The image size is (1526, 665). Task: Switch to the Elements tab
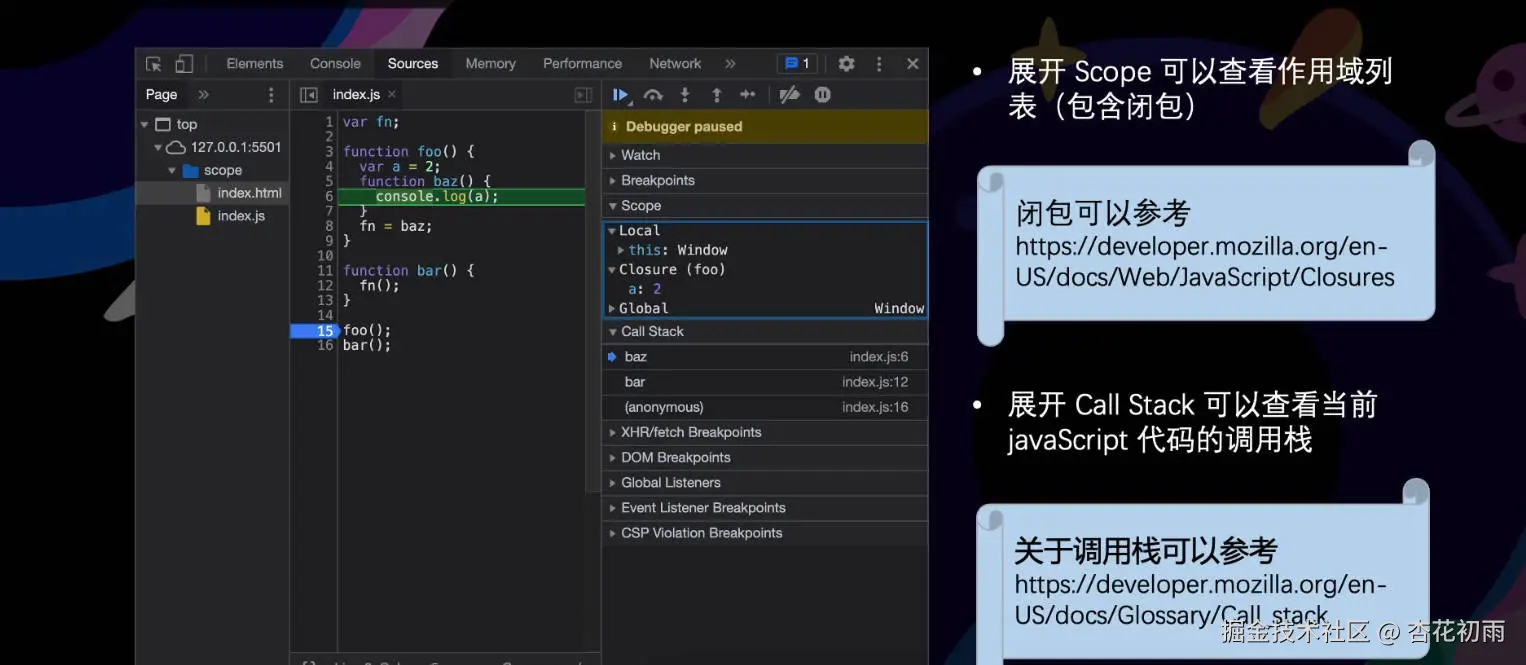[255, 63]
